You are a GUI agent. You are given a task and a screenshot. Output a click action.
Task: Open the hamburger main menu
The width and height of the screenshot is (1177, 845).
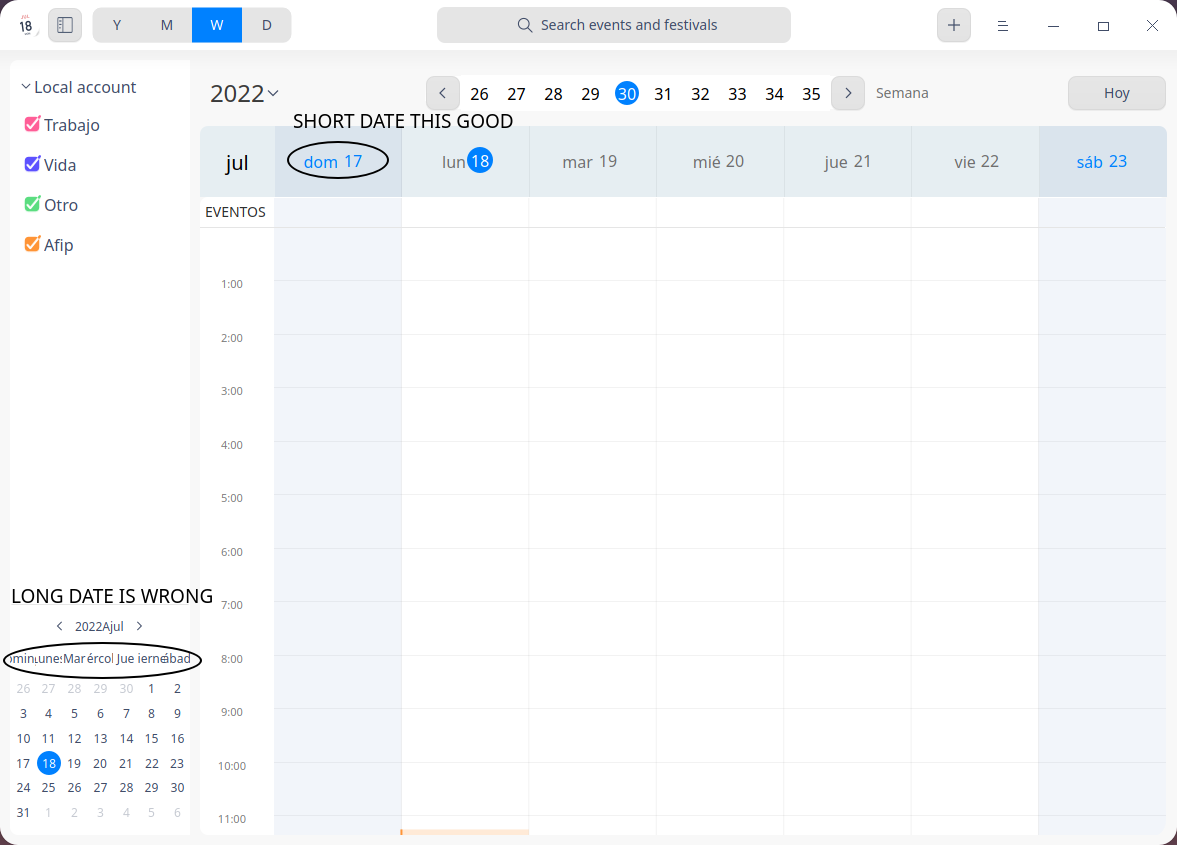pos(1002,26)
